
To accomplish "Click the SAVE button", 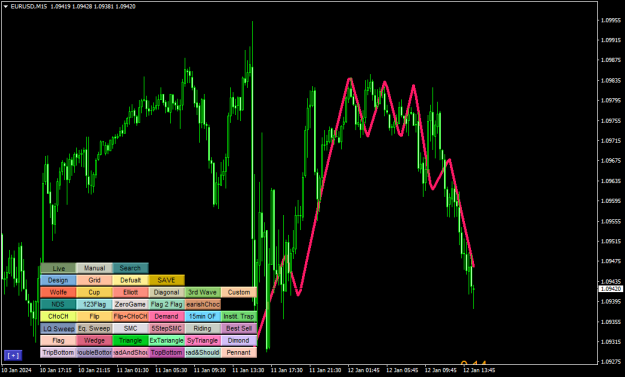I will 167,280.
